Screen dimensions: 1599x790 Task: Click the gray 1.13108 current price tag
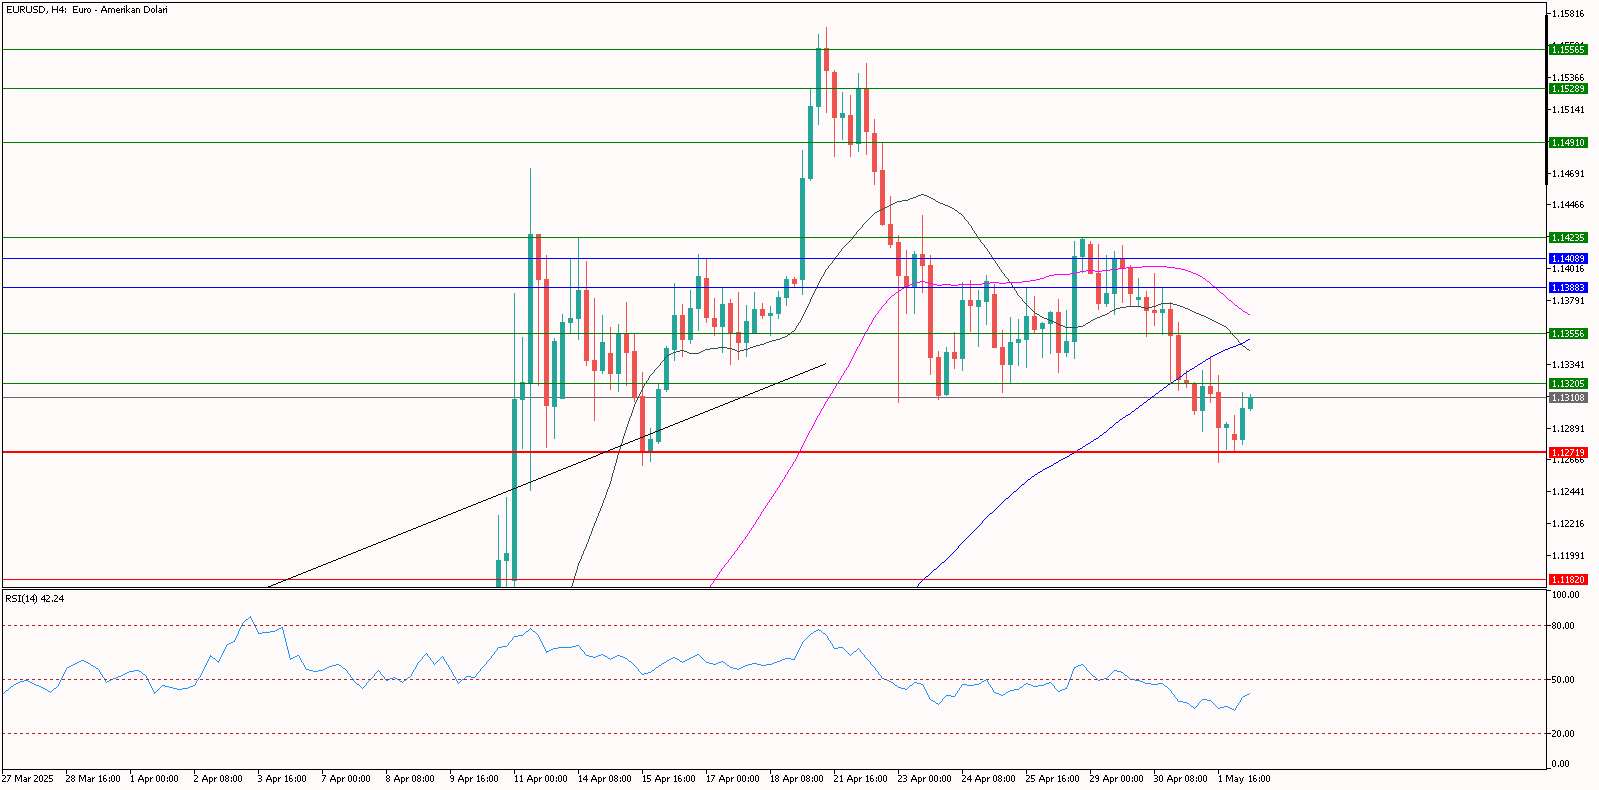(1567, 397)
